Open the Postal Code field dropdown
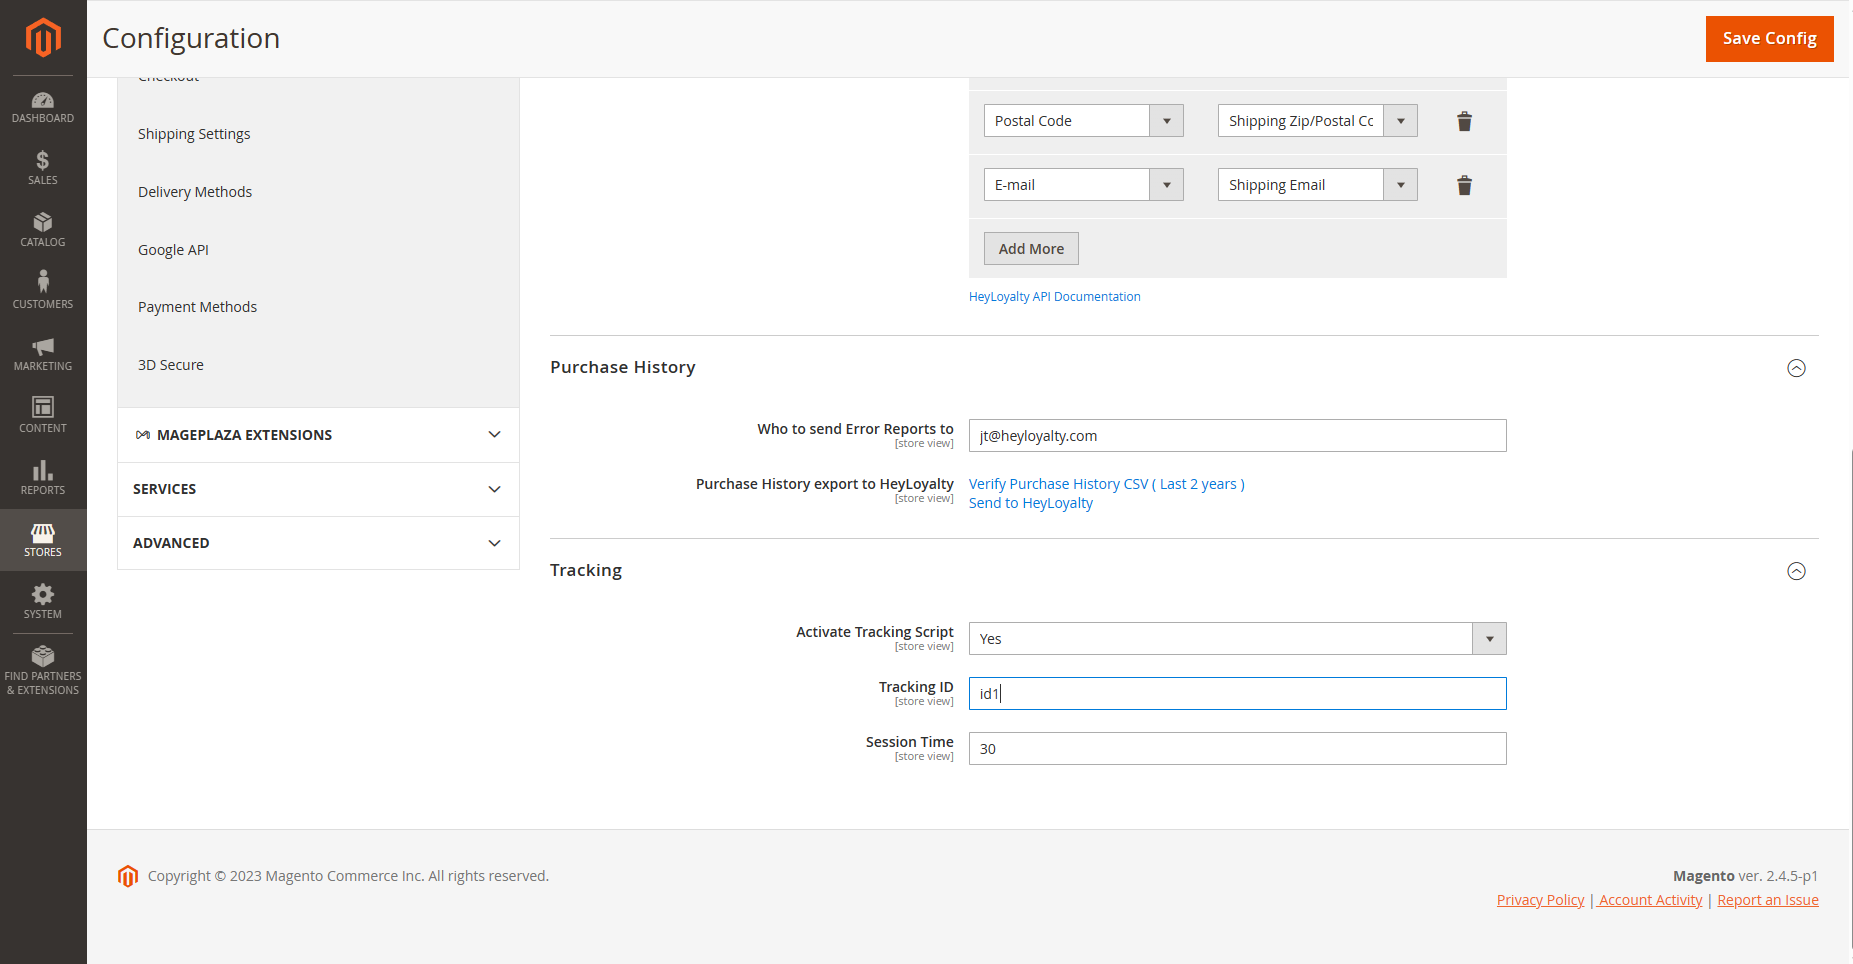This screenshot has height=964, width=1853. pyautogui.click(x=1083, y=121)
